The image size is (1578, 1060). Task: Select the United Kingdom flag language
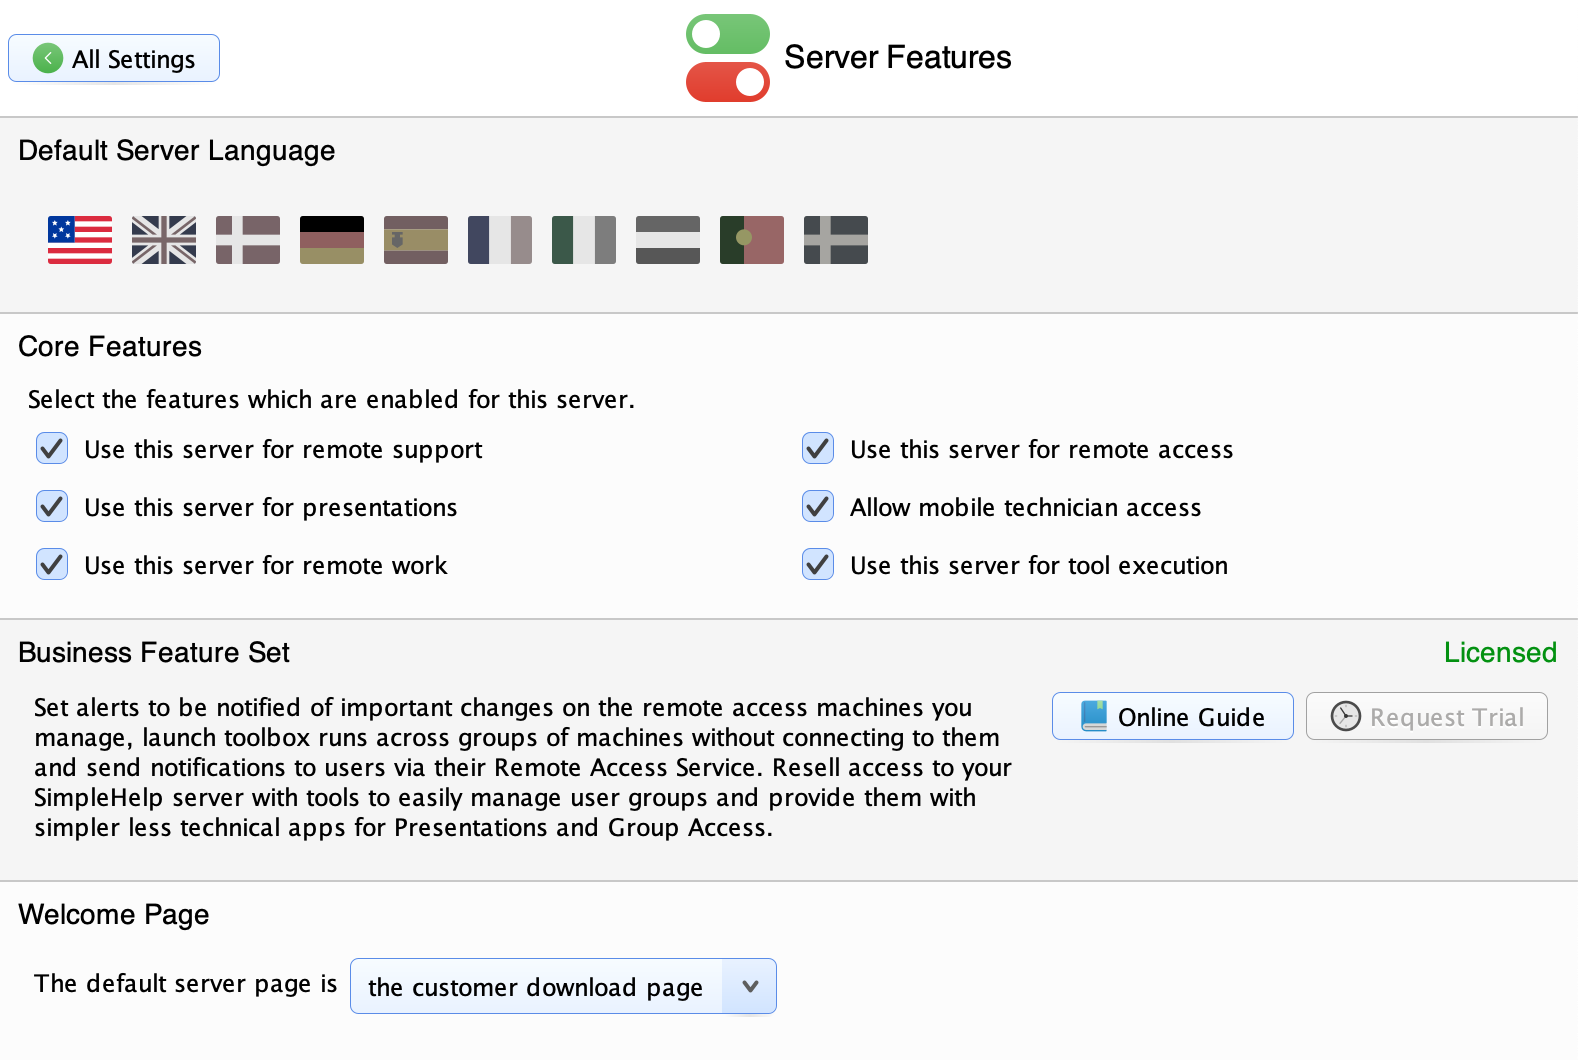(x=164, y=240)
